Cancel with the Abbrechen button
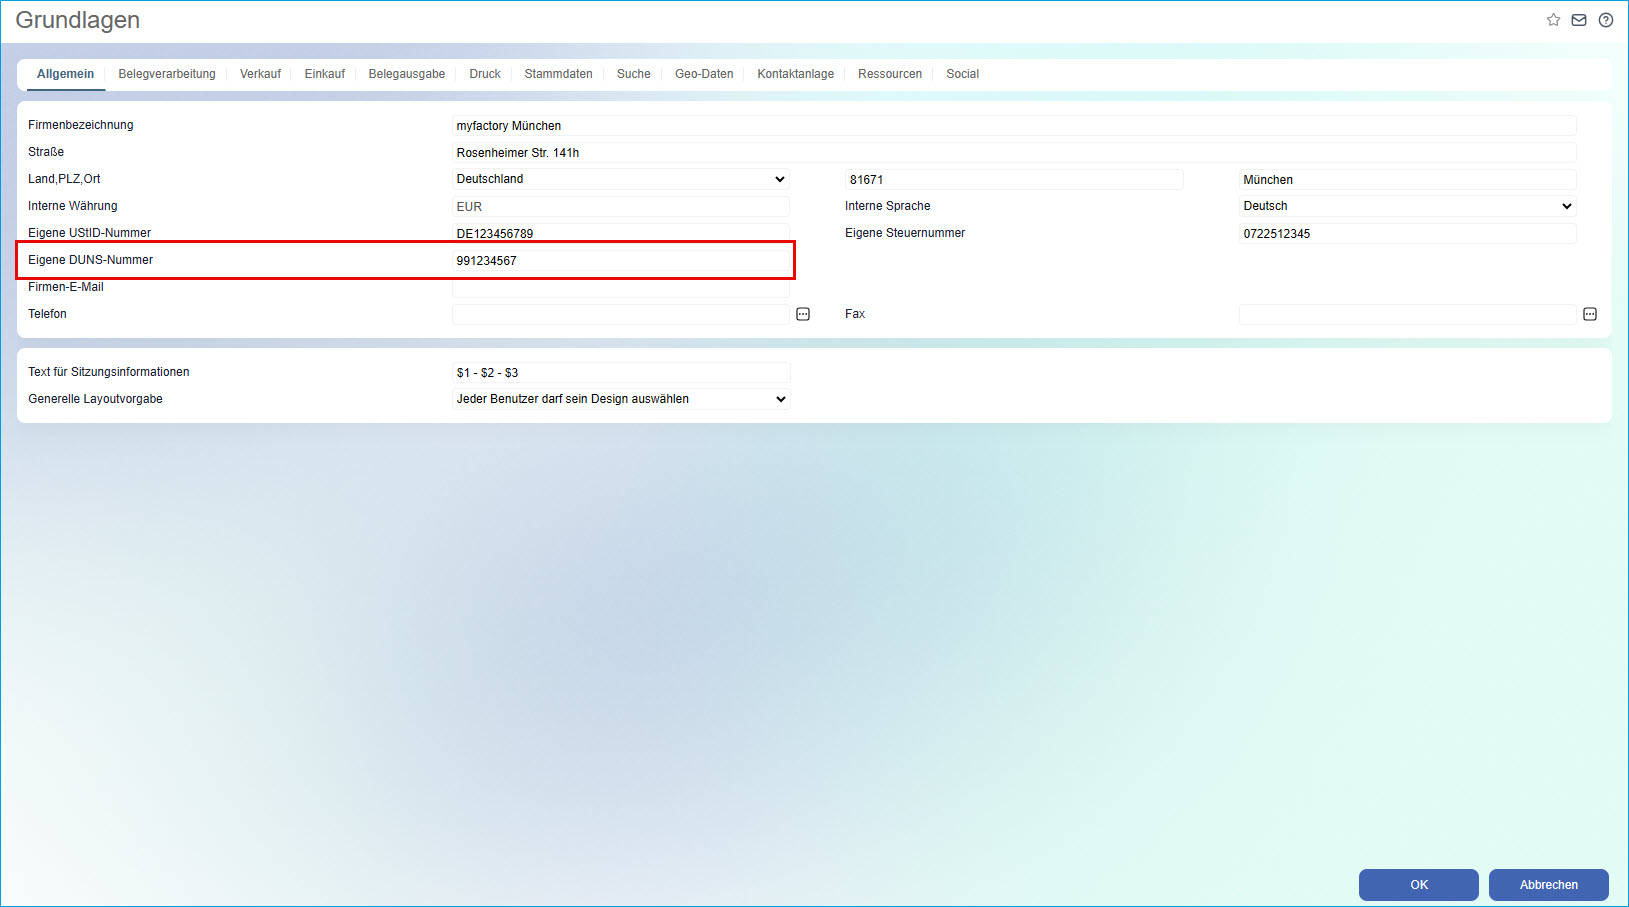This screenshot has width=1629, height=907. click(1549, 885)
